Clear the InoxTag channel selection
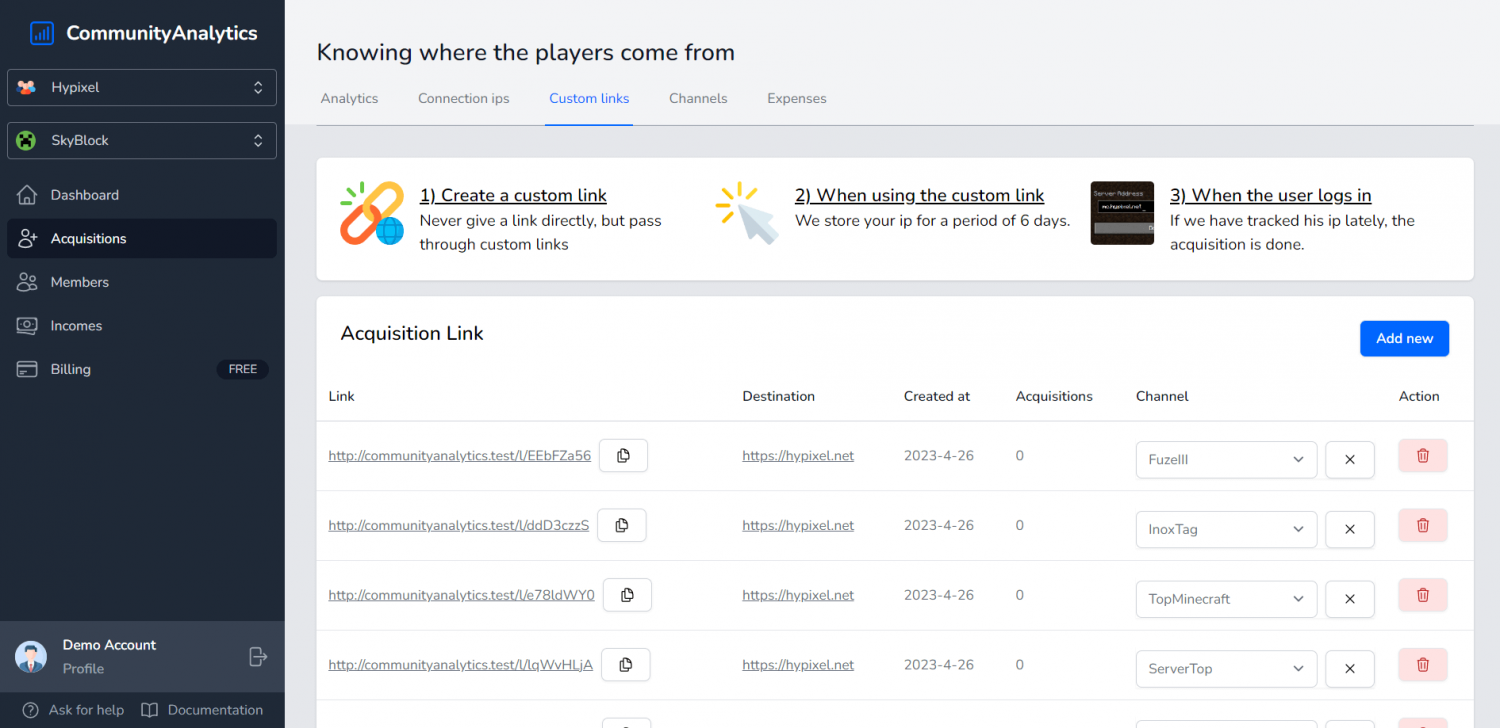The height and width of the screenshot is (728, 1500). [1350, 529]
